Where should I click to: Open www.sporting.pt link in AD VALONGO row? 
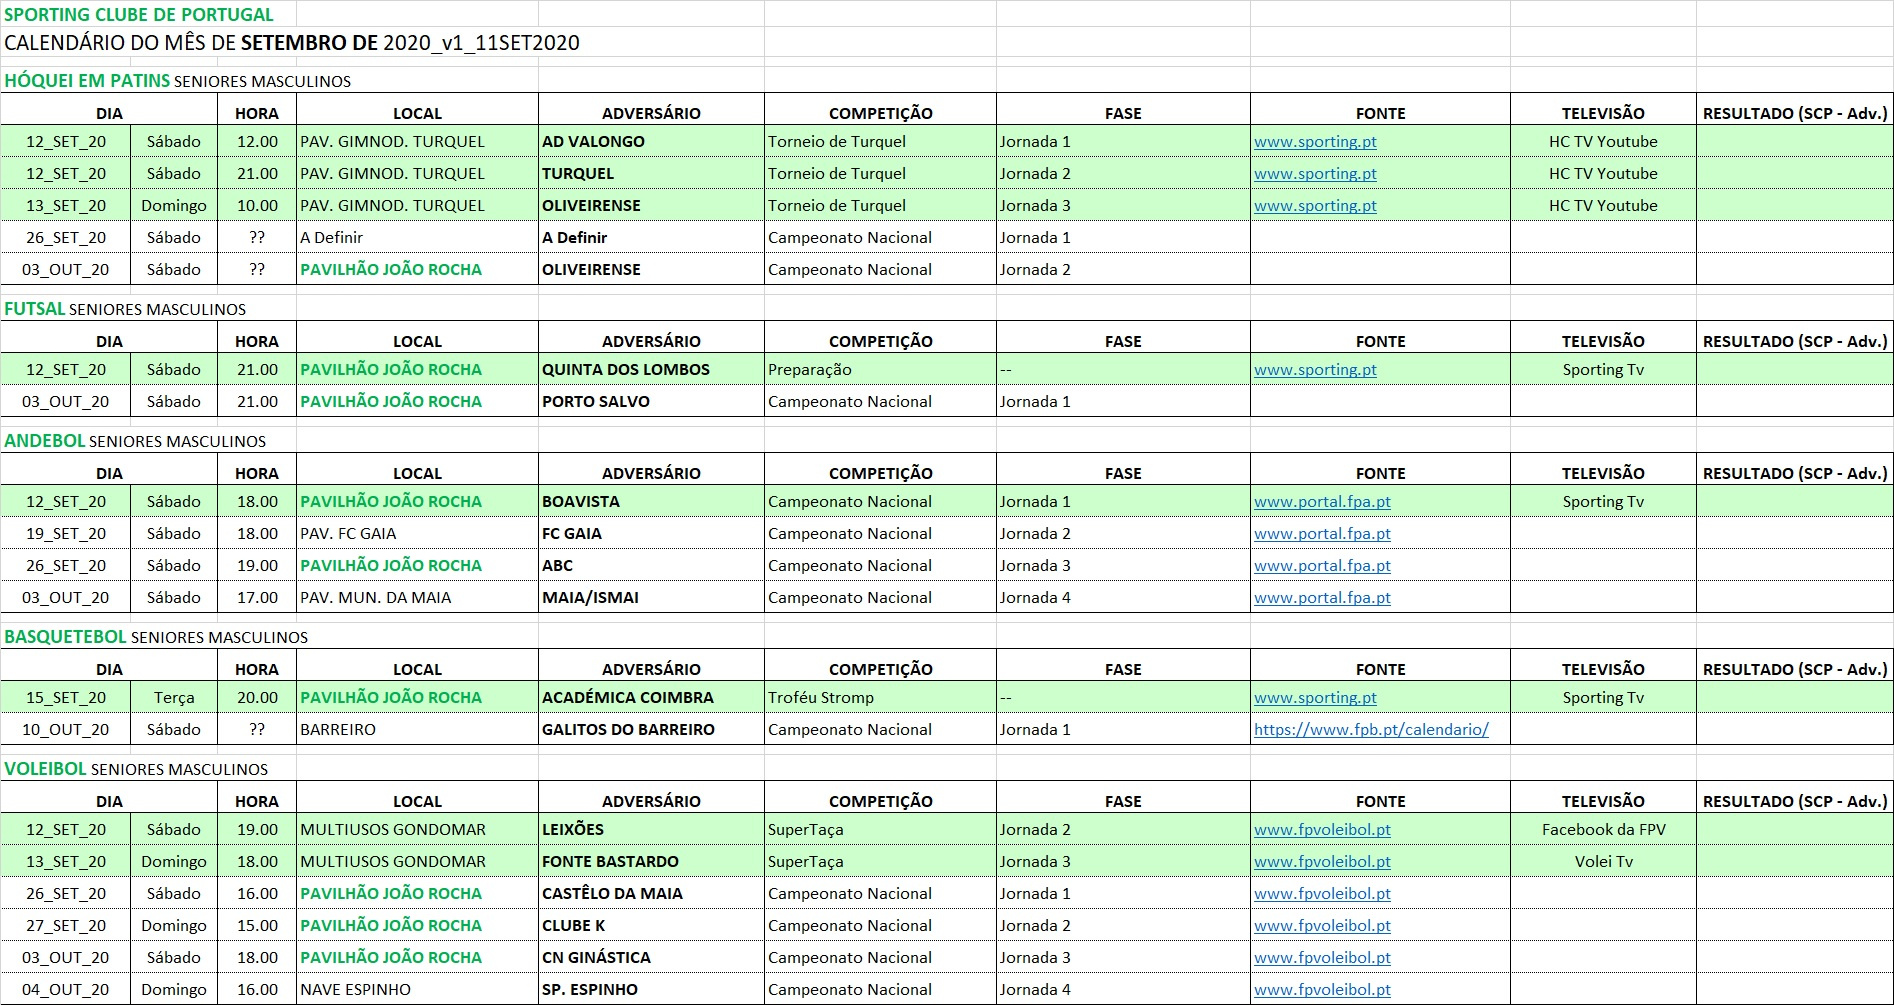tap(1315, 142)
